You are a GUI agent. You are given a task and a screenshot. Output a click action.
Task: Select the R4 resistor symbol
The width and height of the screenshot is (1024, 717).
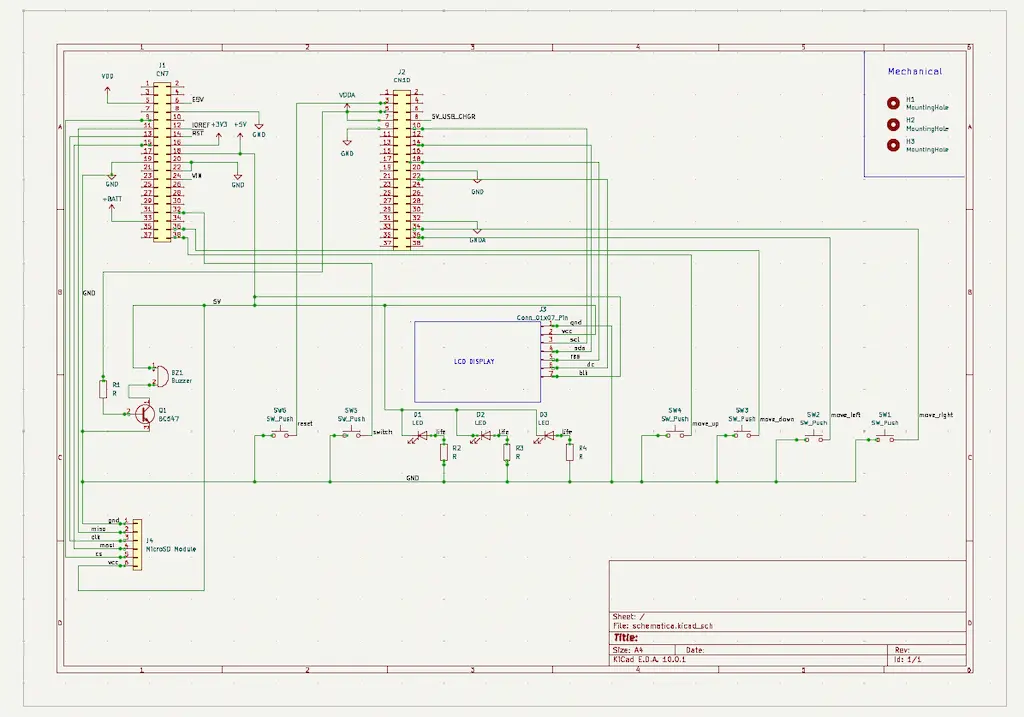569,452
